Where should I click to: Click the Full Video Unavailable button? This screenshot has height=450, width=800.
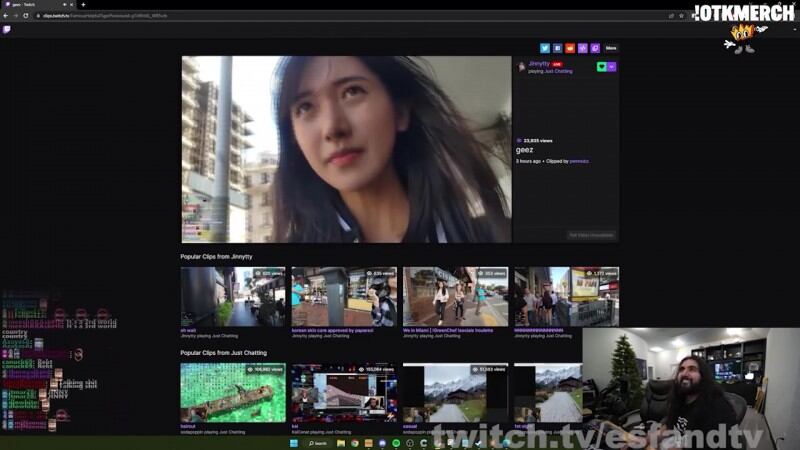point(591,235)
